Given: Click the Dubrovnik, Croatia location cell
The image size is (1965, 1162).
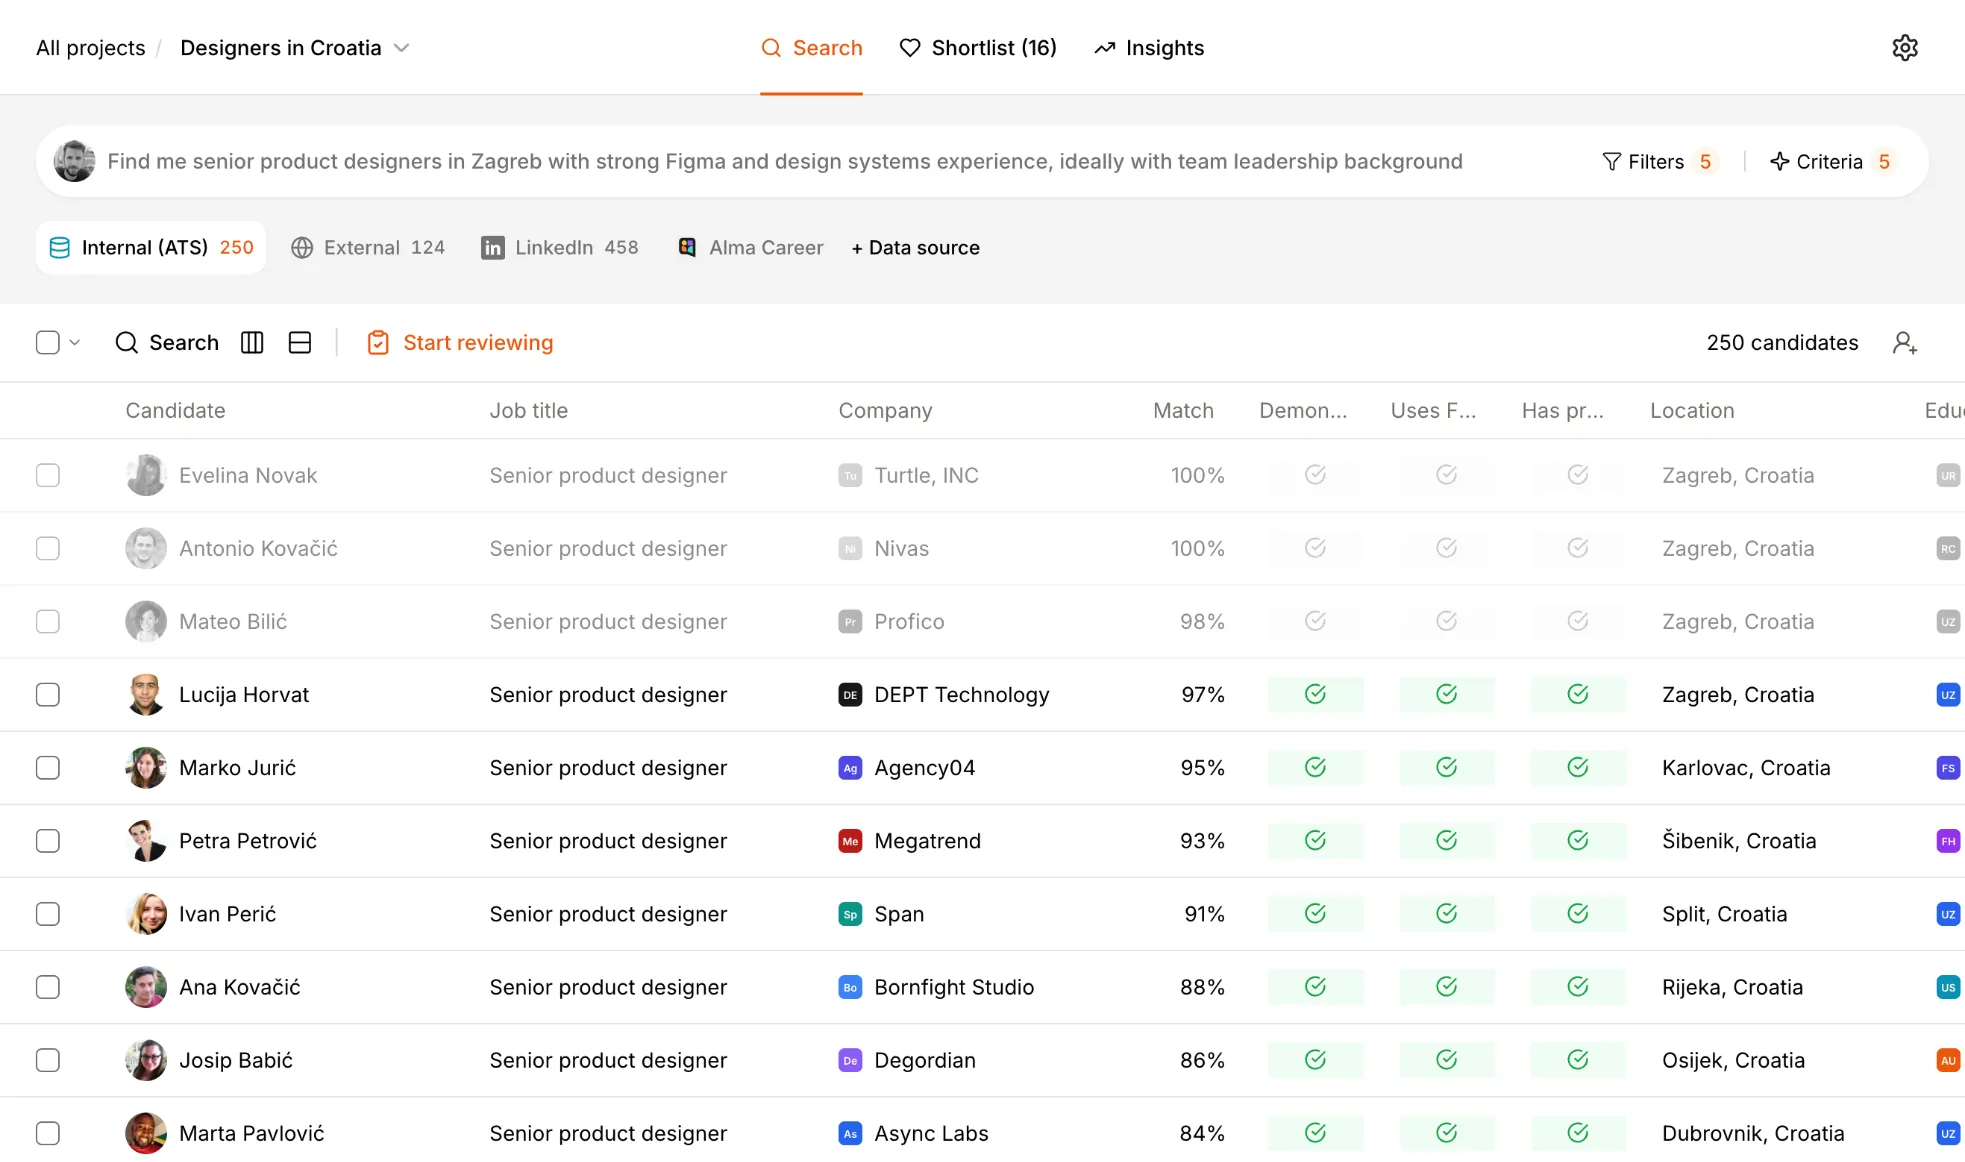Looking at the screenshot, I should (x=1753, y=1133).
